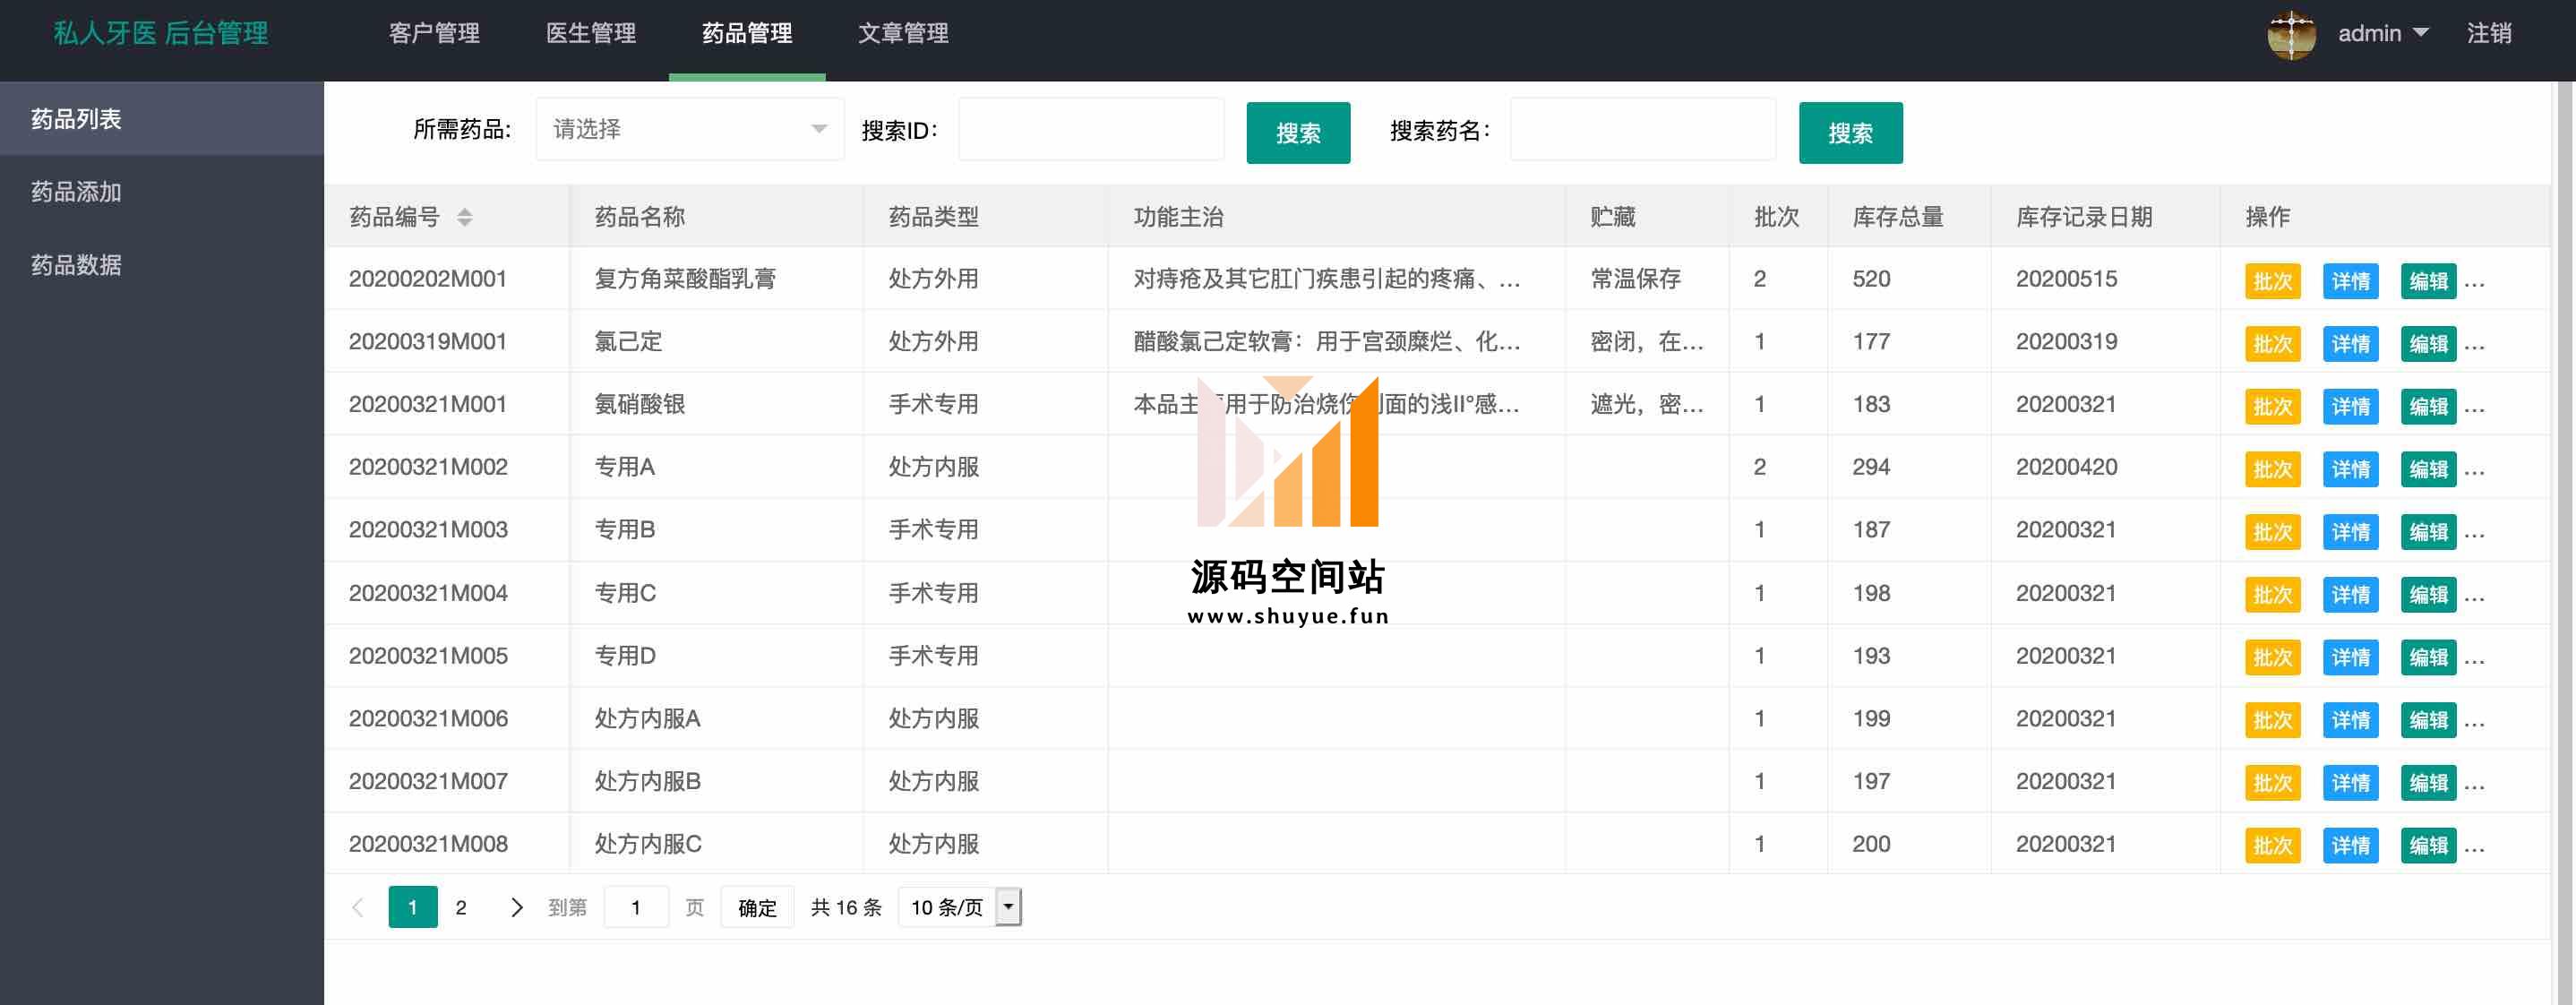
Task: Select page 1 in pagination
Action: (x=413, y=907)
